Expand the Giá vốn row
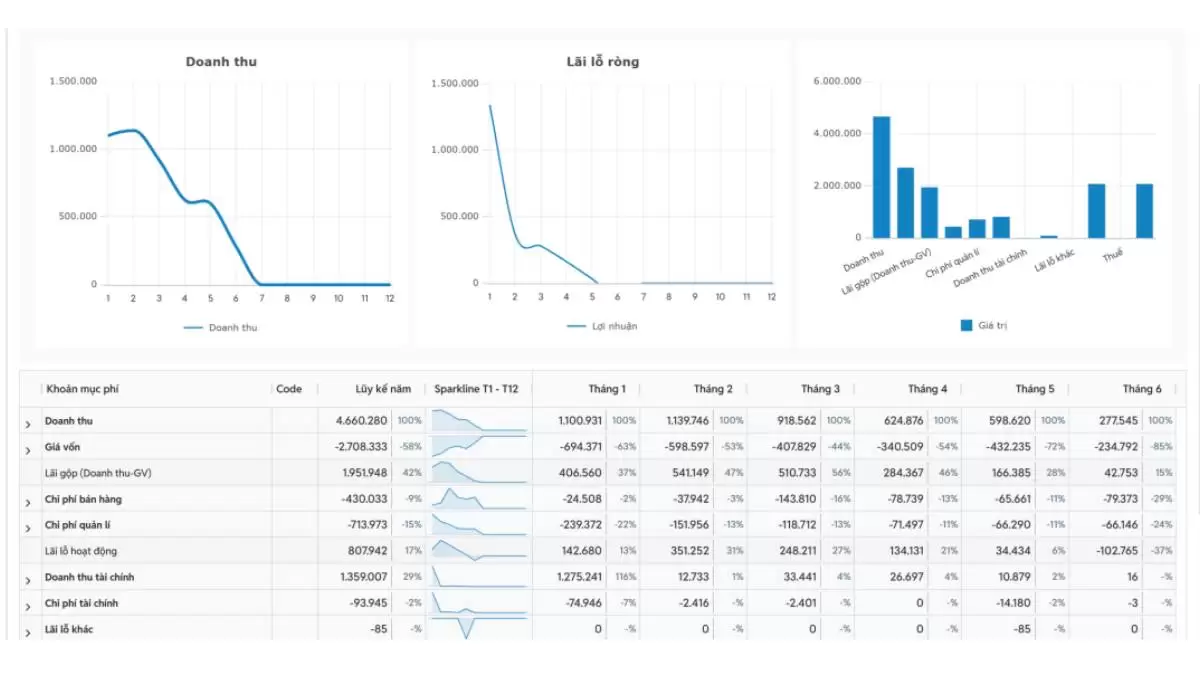1200x675 pixels. coord(28,449)
